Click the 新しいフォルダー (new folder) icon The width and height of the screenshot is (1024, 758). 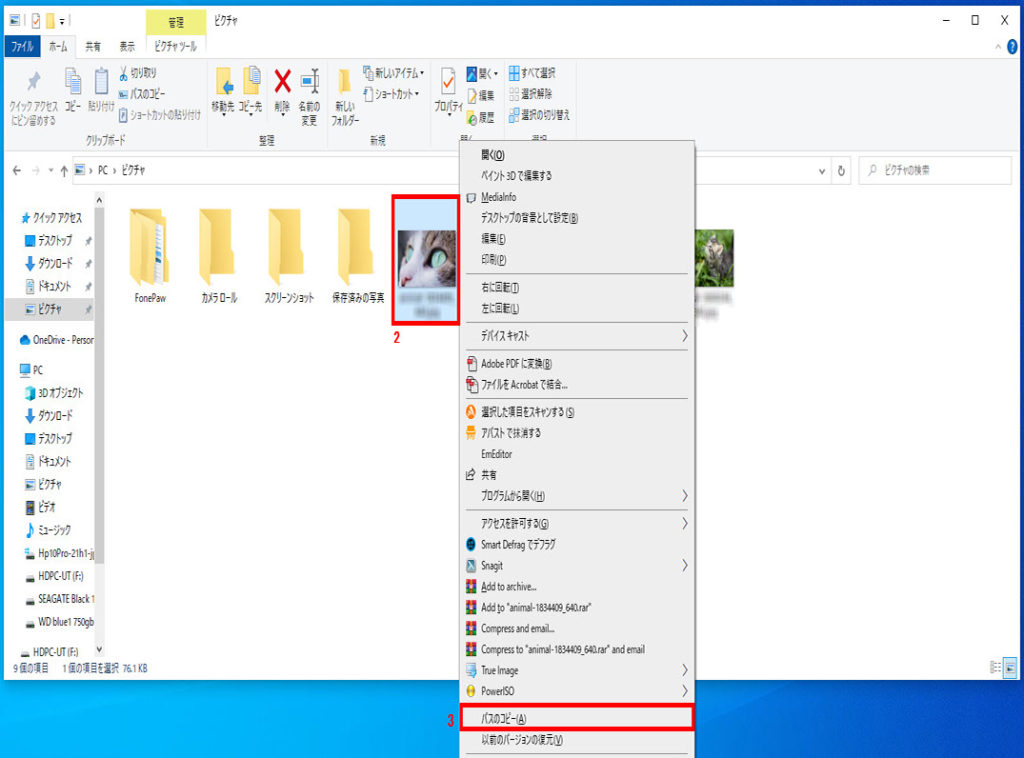click(344, 90)
